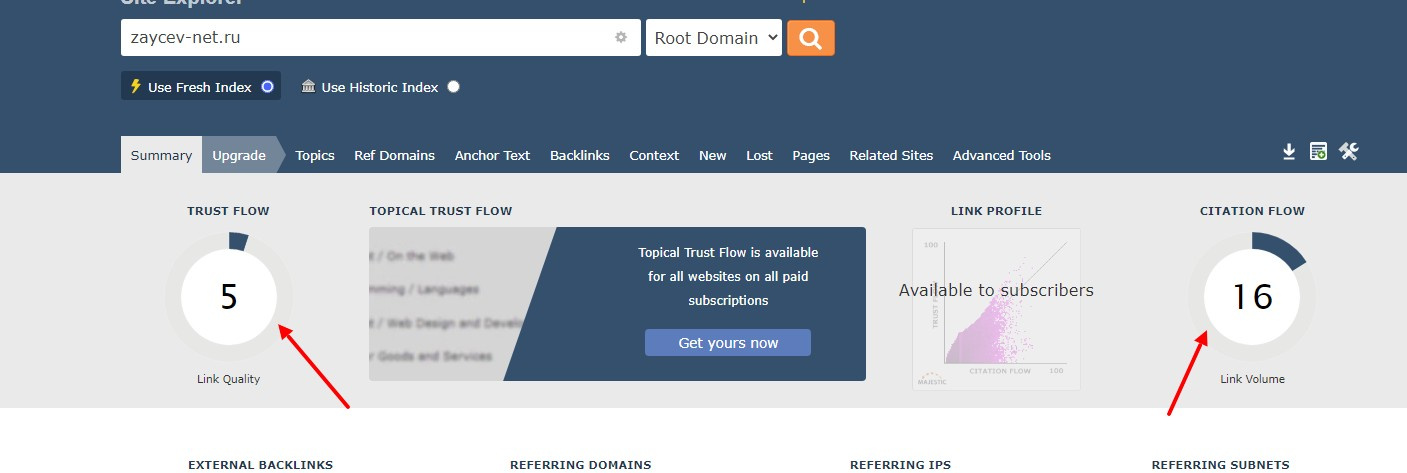Screen dimensions: 1407x473
Task: Switch to the Summary tab
Action: 161,155
